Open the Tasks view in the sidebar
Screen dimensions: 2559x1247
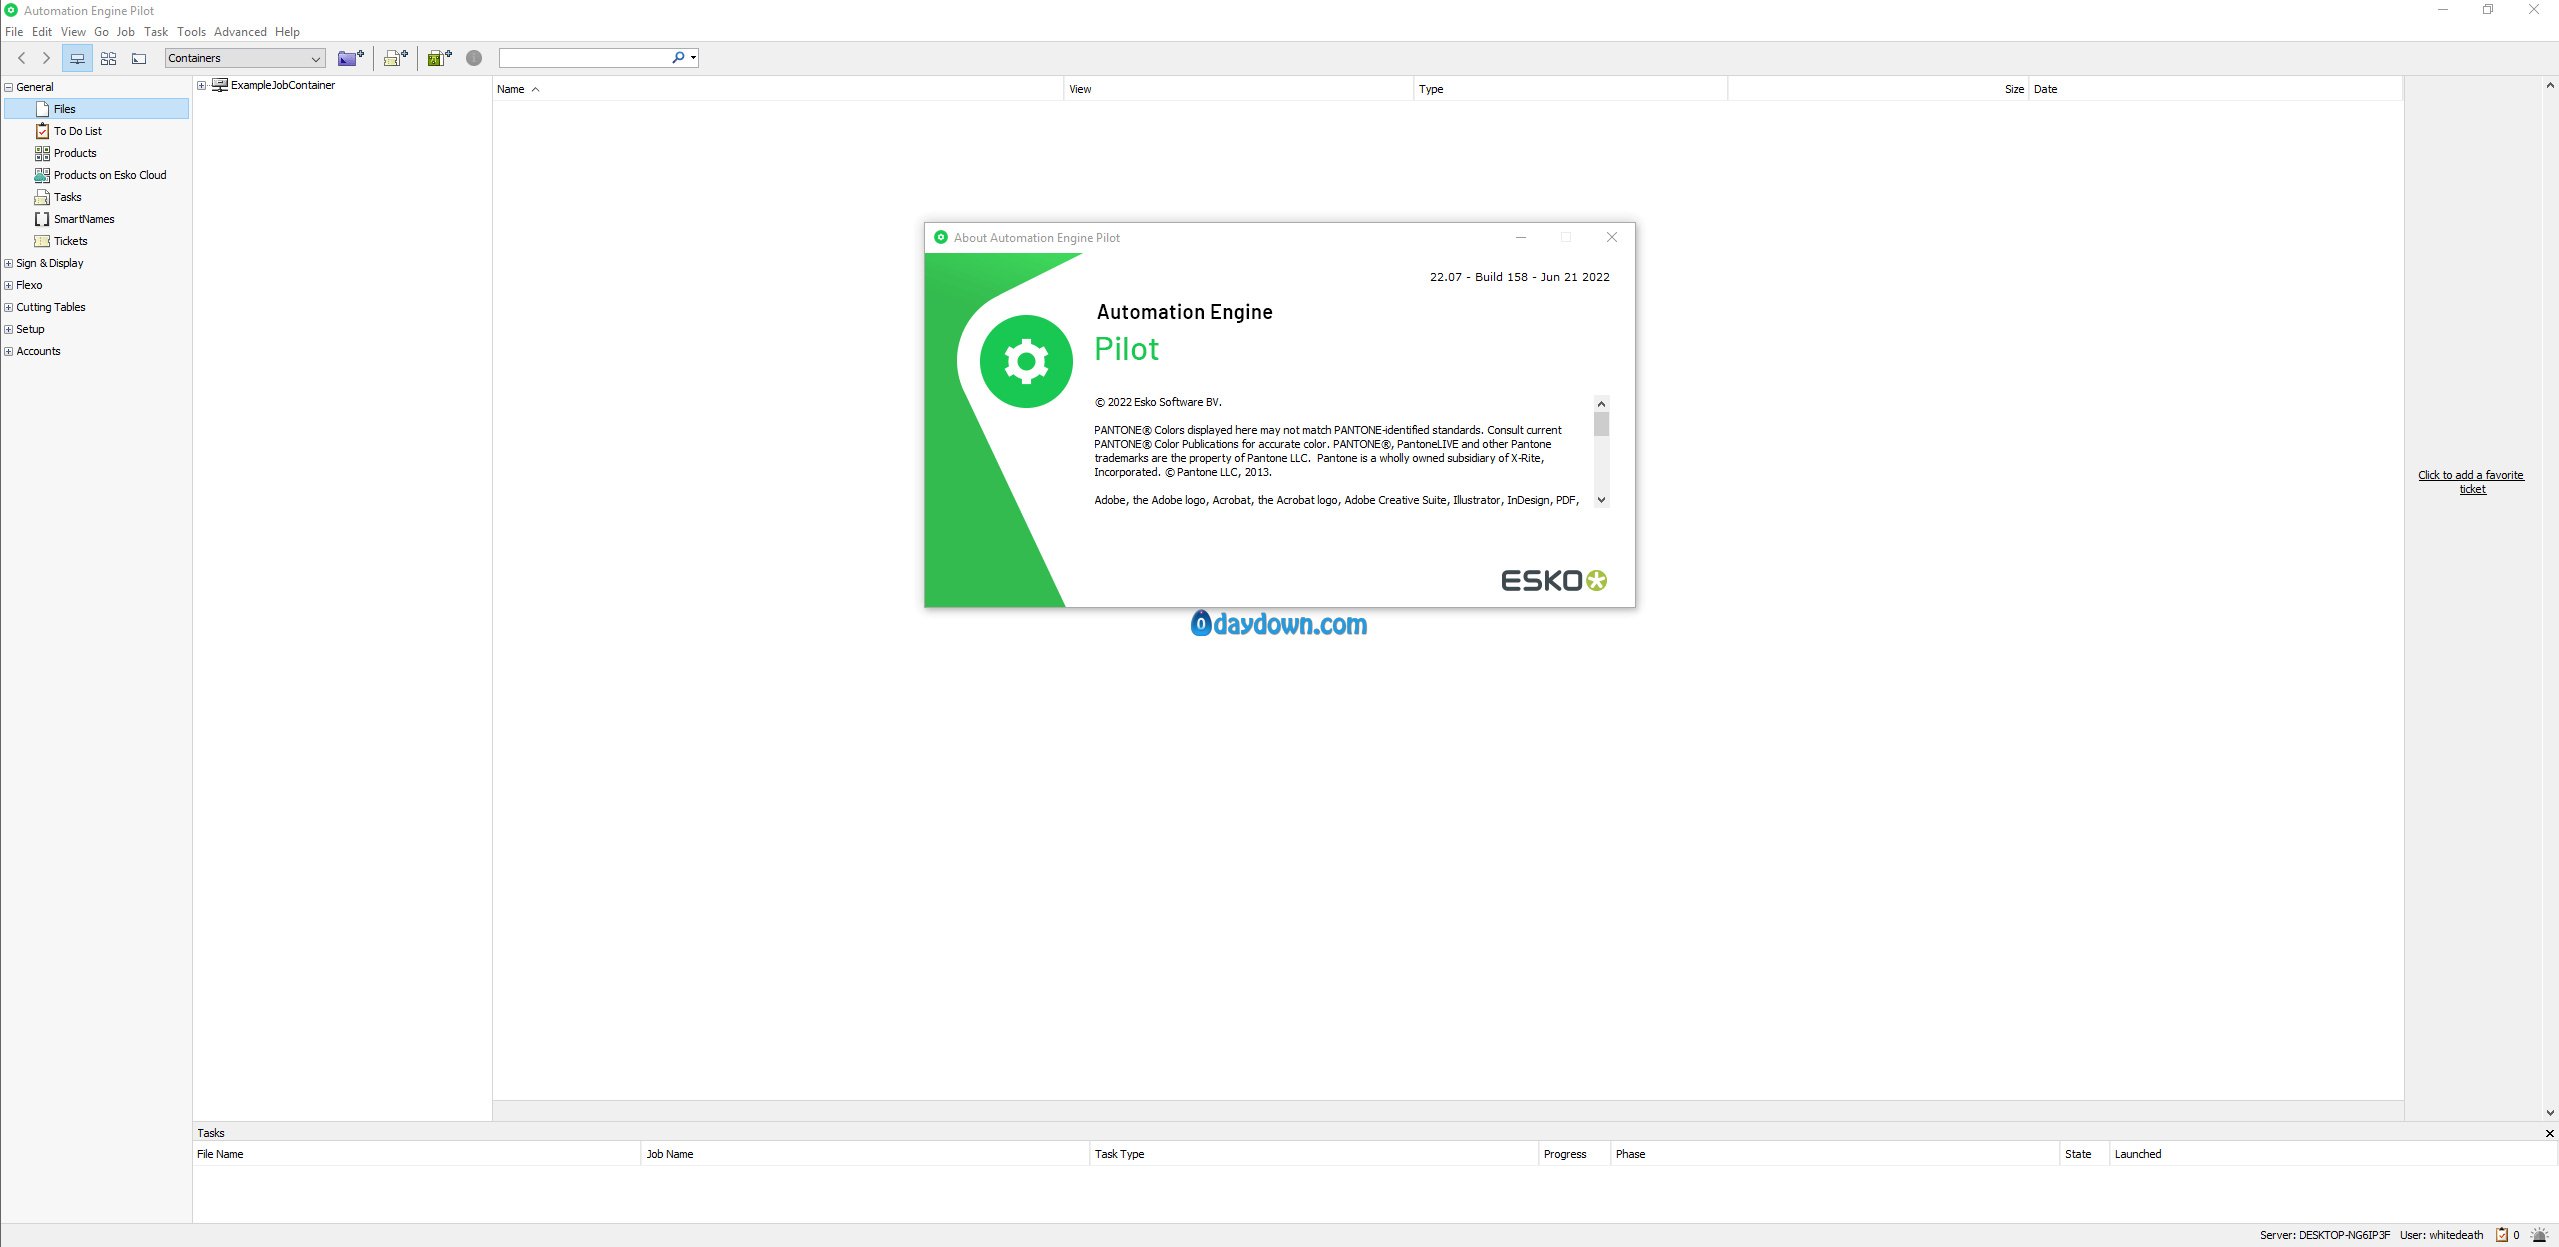[67, 197]
